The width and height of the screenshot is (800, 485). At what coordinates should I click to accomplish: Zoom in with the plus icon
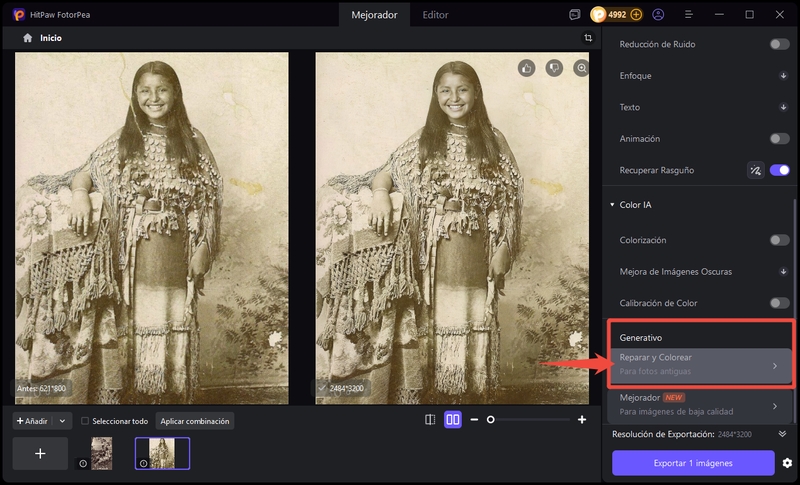coord(582,420)
